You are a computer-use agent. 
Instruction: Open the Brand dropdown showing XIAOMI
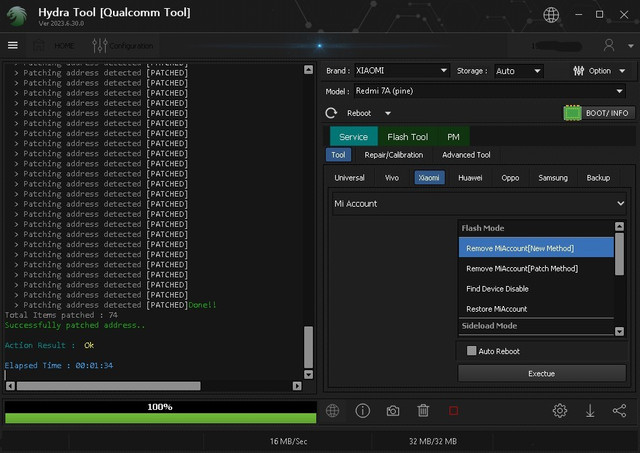[402, 71]
